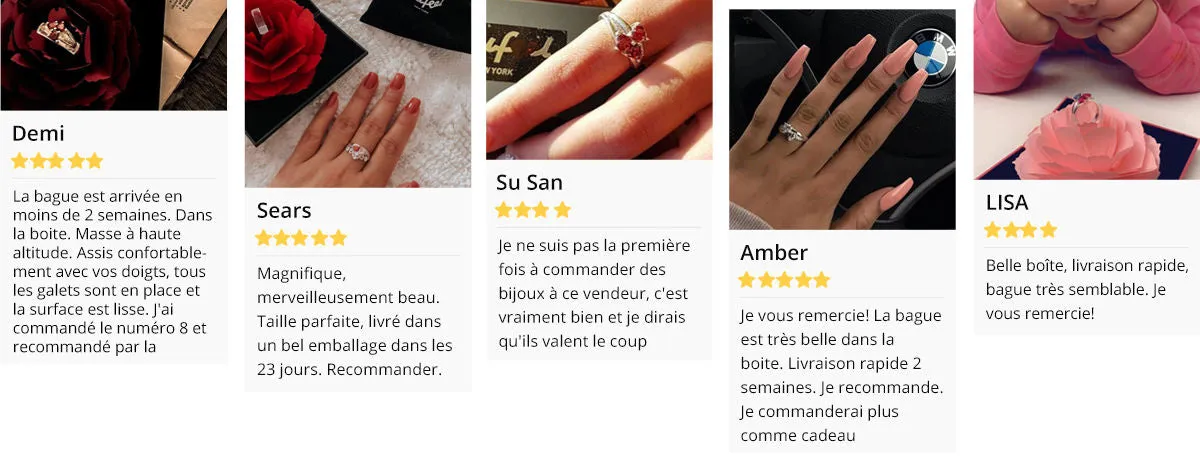
Task: Click Demi's review text about the ring arriving
Action: (111, 271)
